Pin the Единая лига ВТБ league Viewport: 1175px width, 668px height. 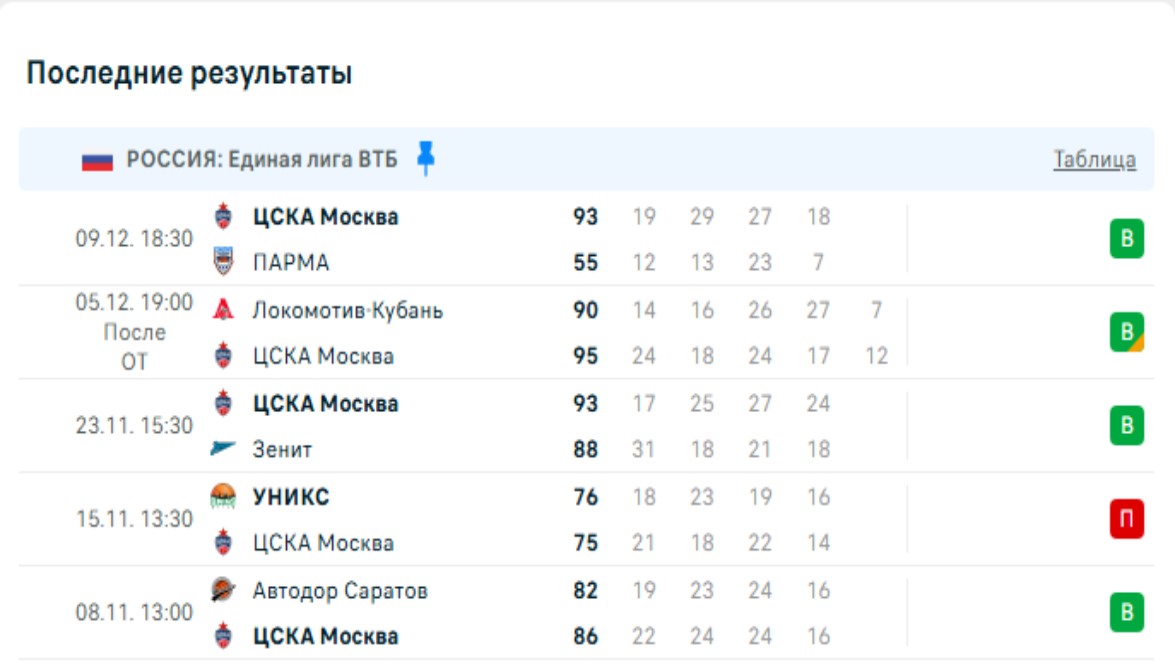[x=426, y=159]
